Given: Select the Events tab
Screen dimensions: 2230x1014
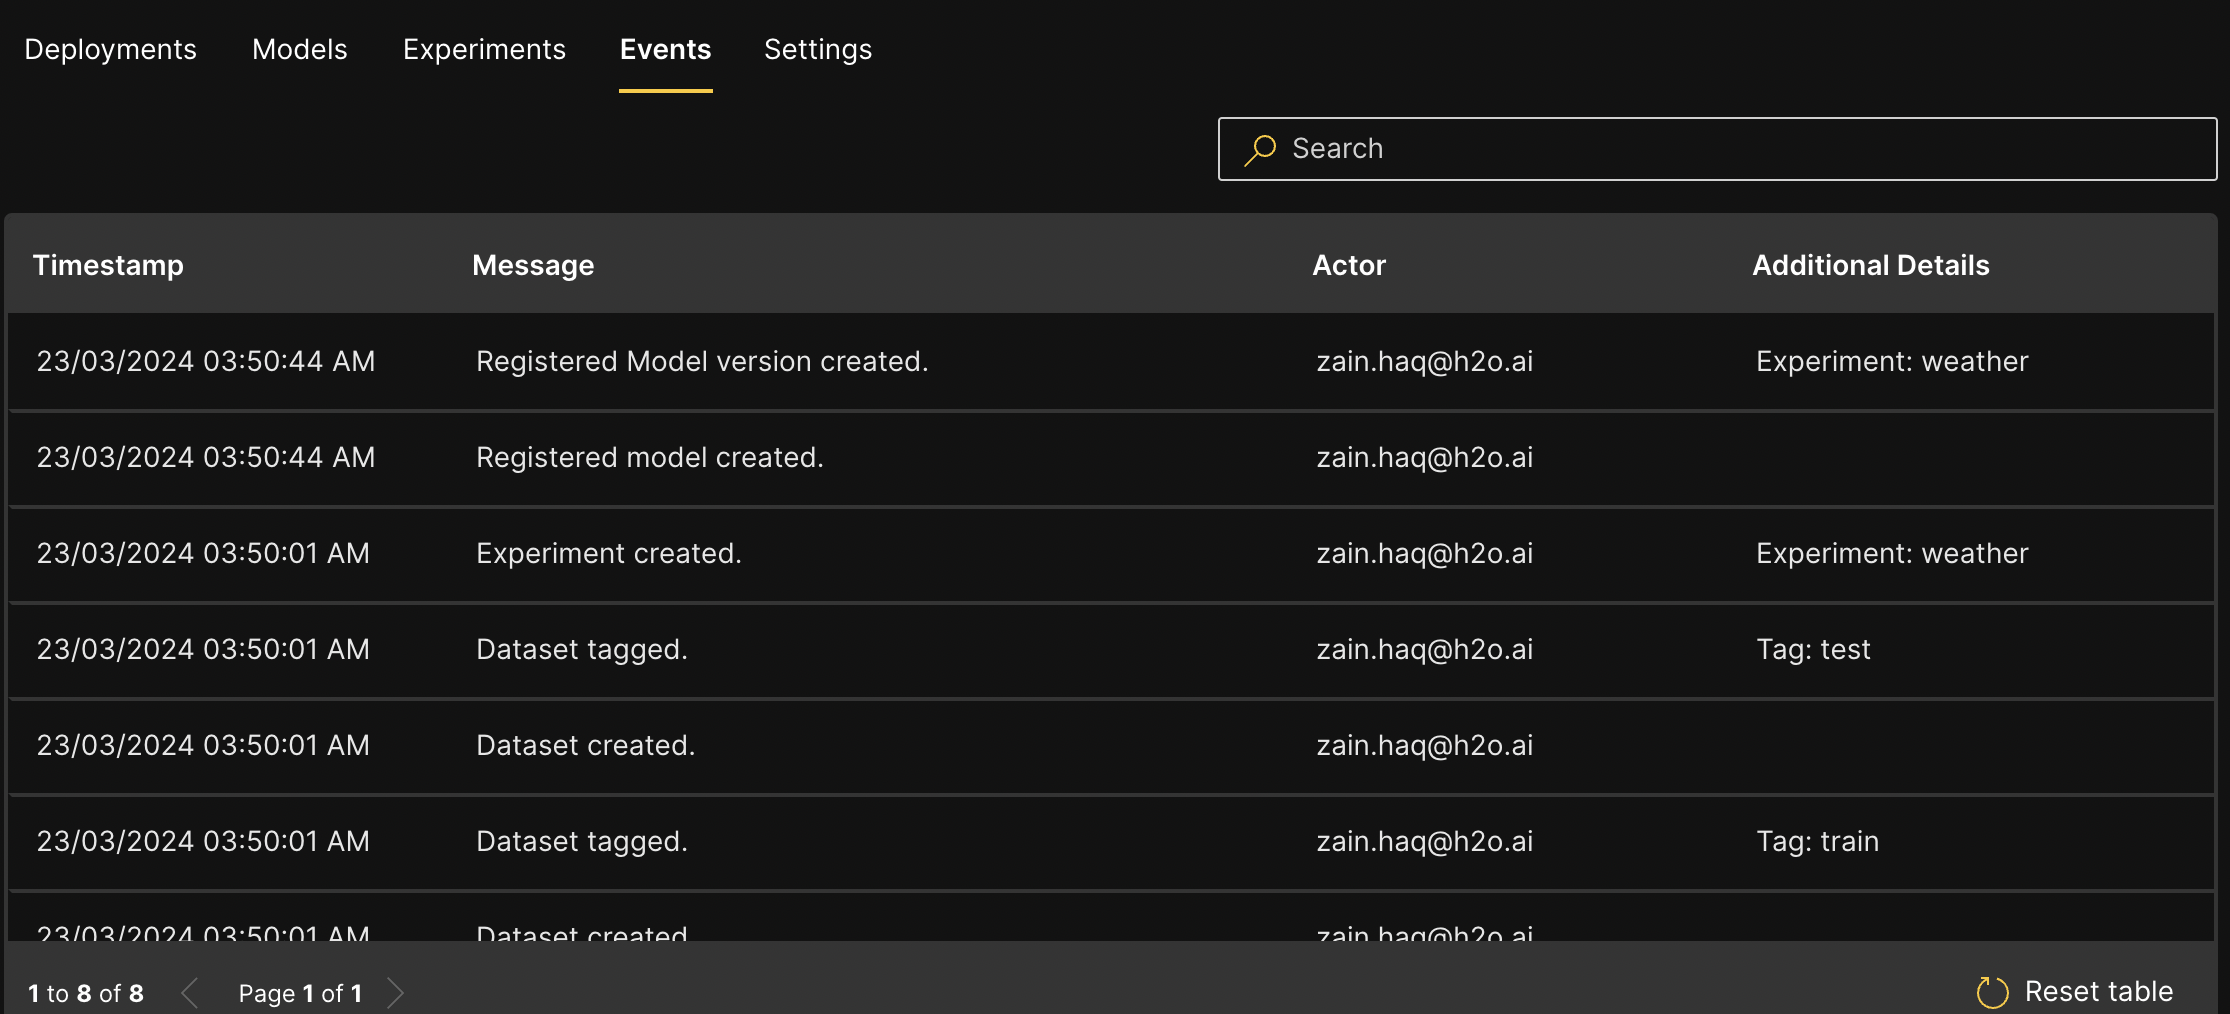Looking at the screenshot, I should click(x=666, y=49).
